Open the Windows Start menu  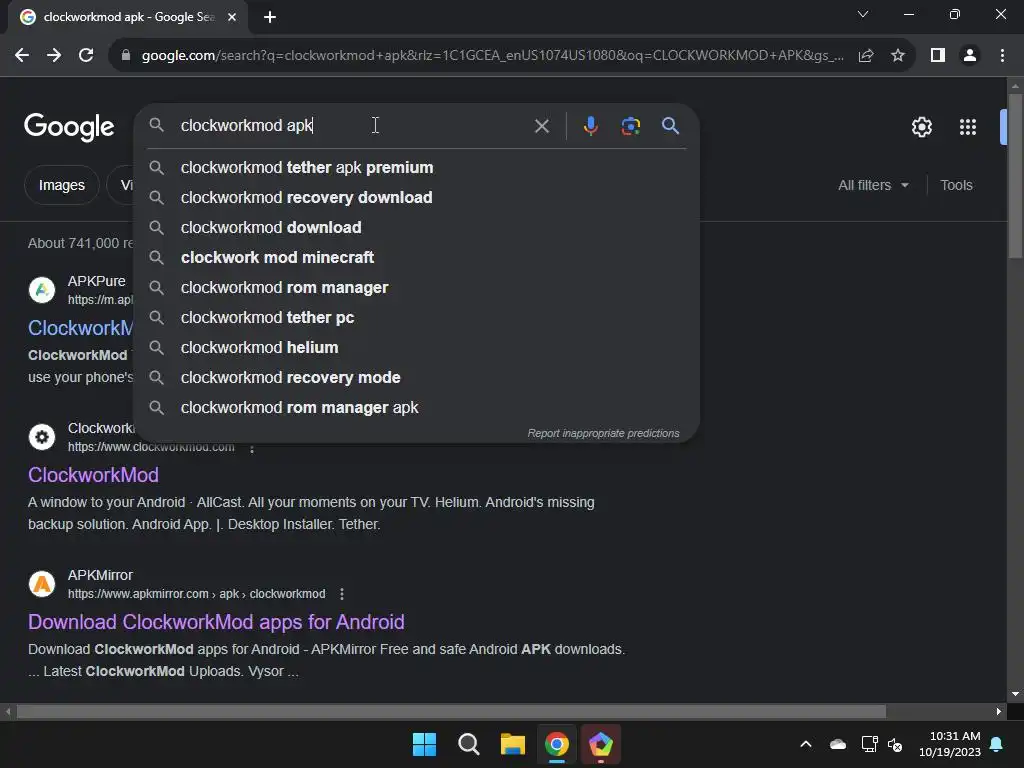click(x=424, y=744)
